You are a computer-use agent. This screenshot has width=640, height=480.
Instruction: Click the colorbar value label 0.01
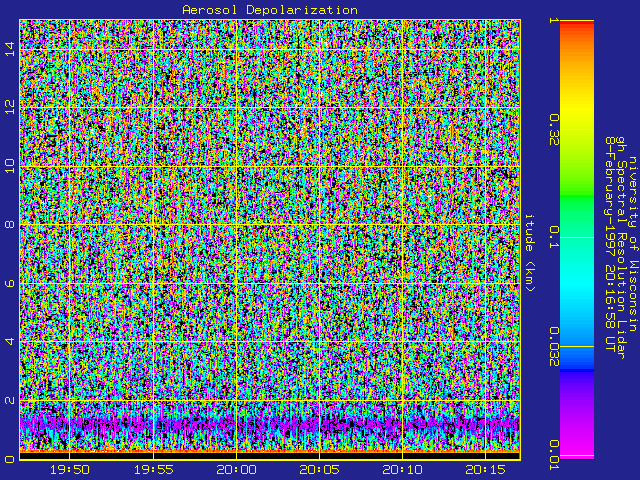(553, 455)
